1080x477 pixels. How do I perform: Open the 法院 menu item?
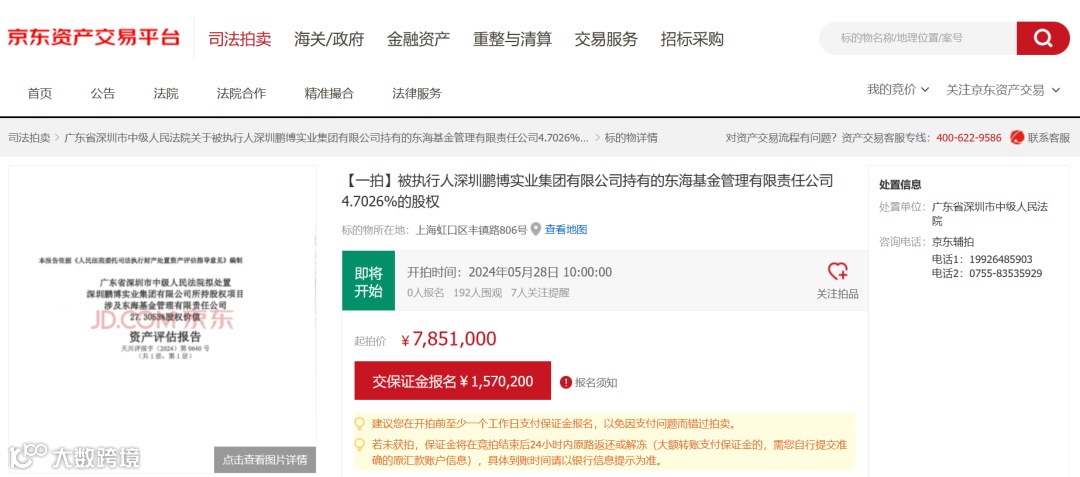[x=165, y=94]
